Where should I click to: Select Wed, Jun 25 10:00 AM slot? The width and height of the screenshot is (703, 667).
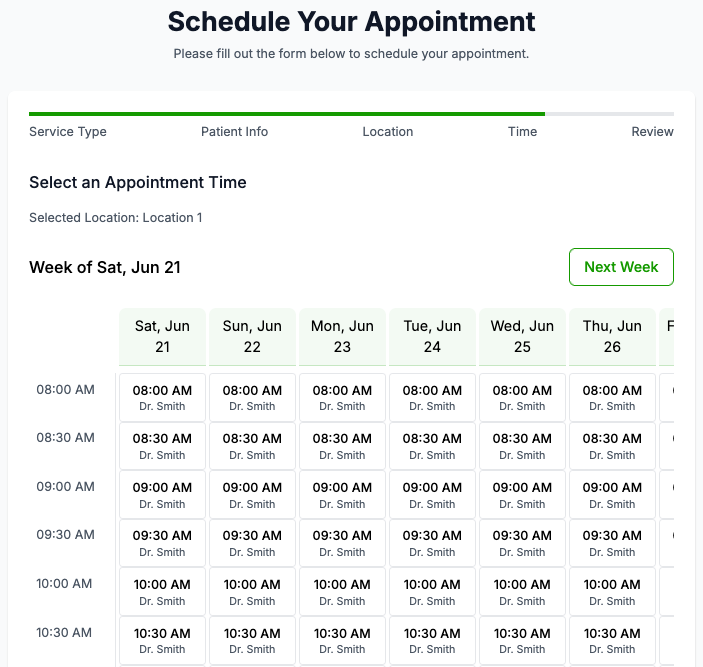522,592
